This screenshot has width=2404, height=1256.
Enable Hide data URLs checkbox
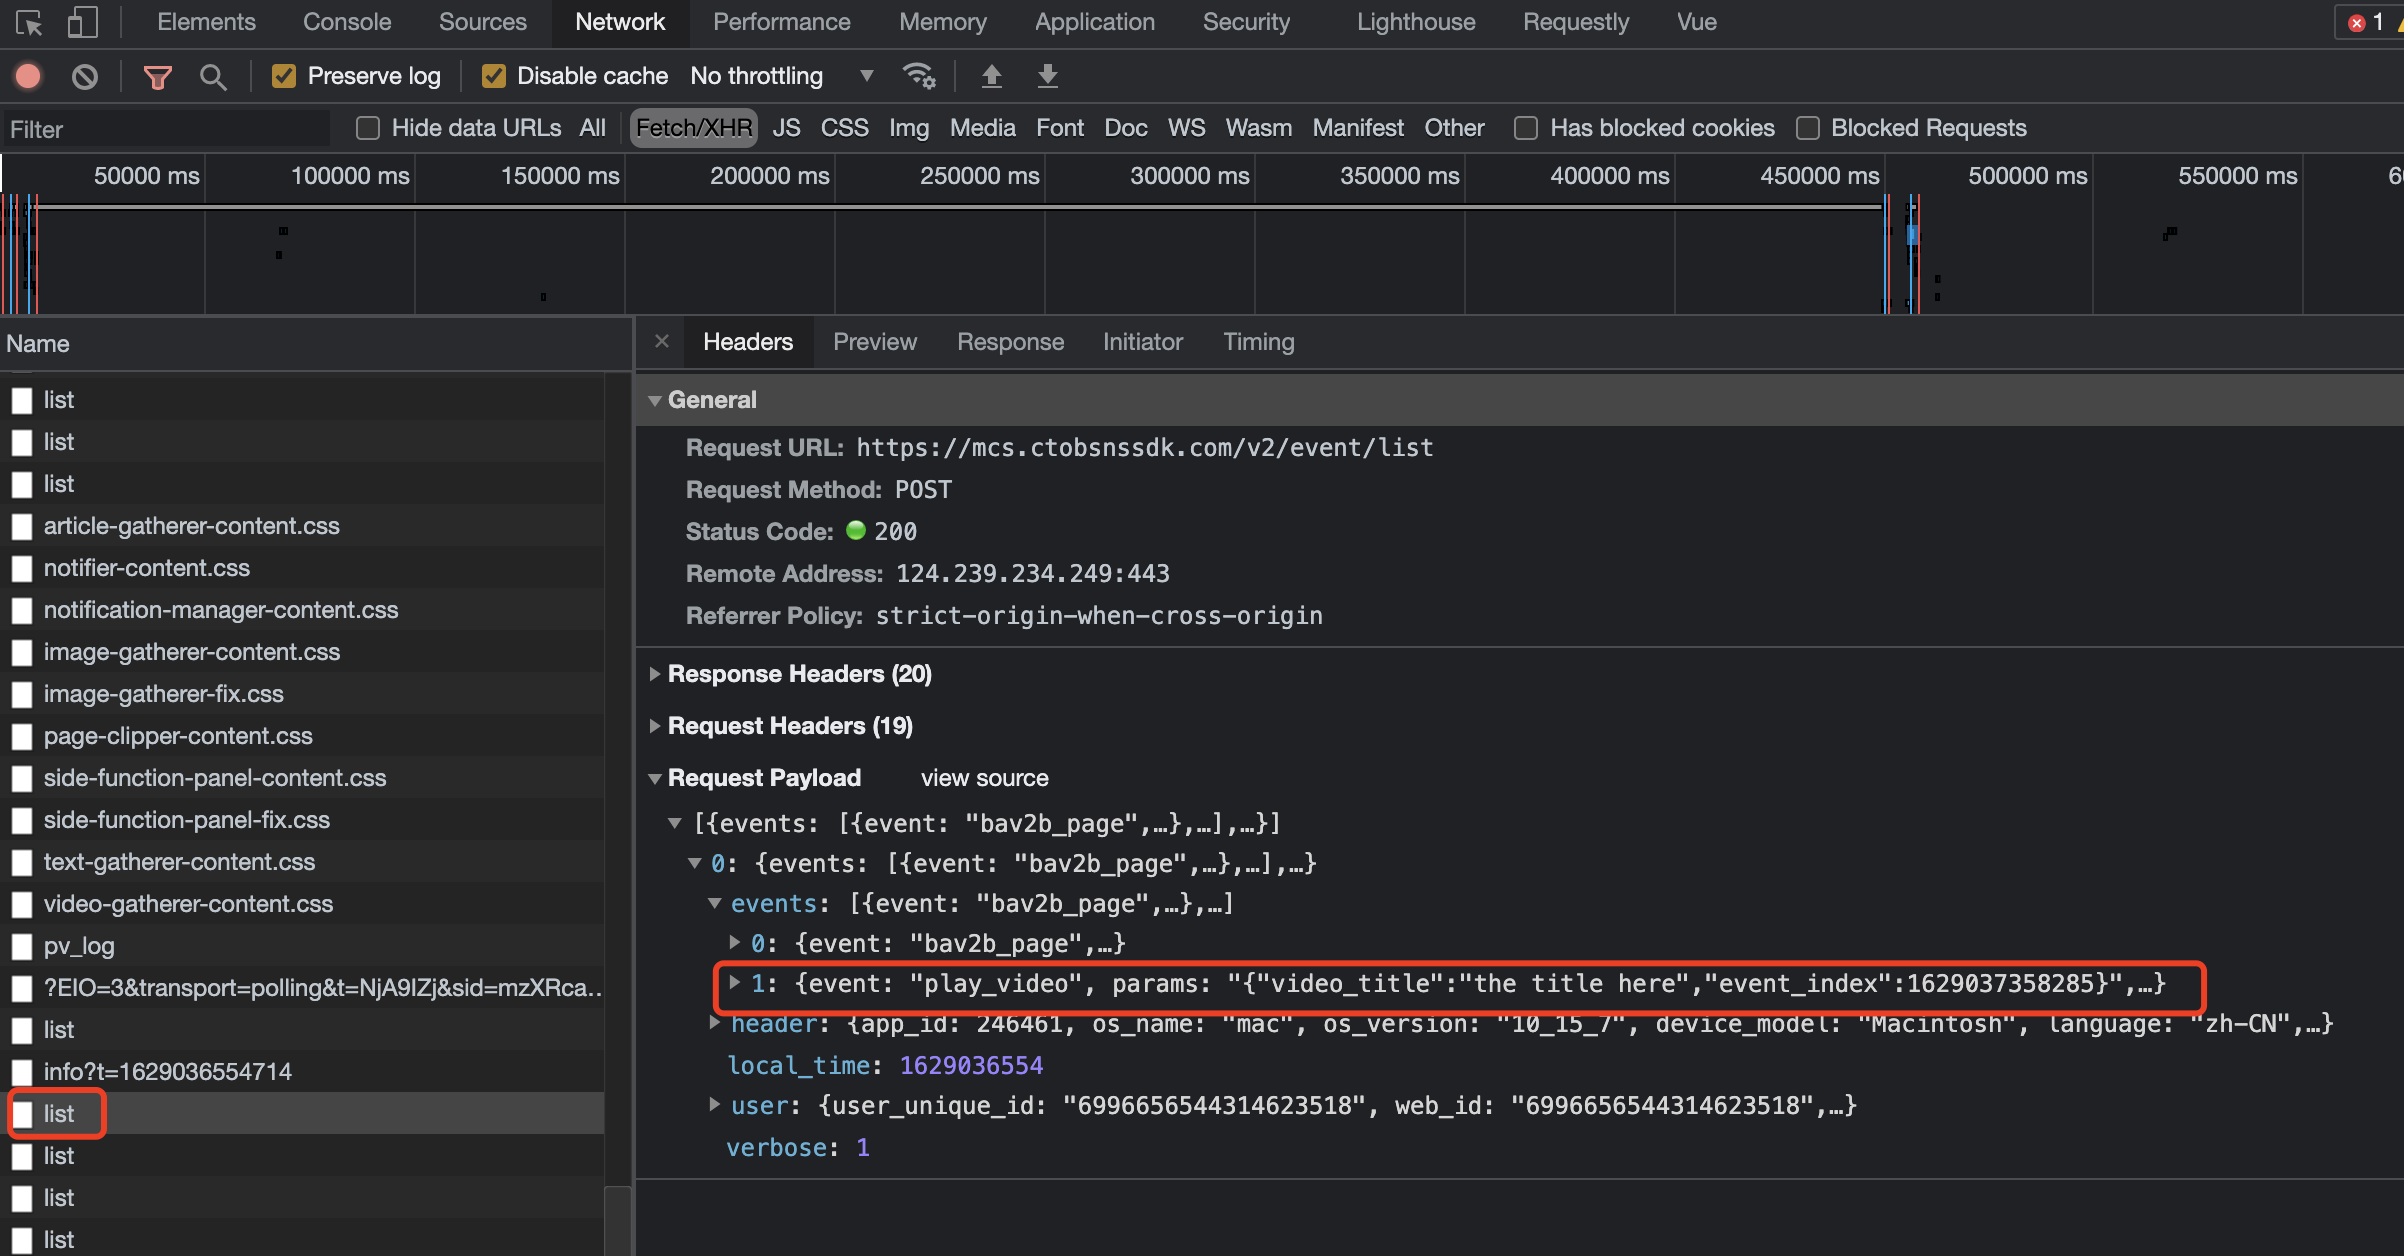click(368, 128)
